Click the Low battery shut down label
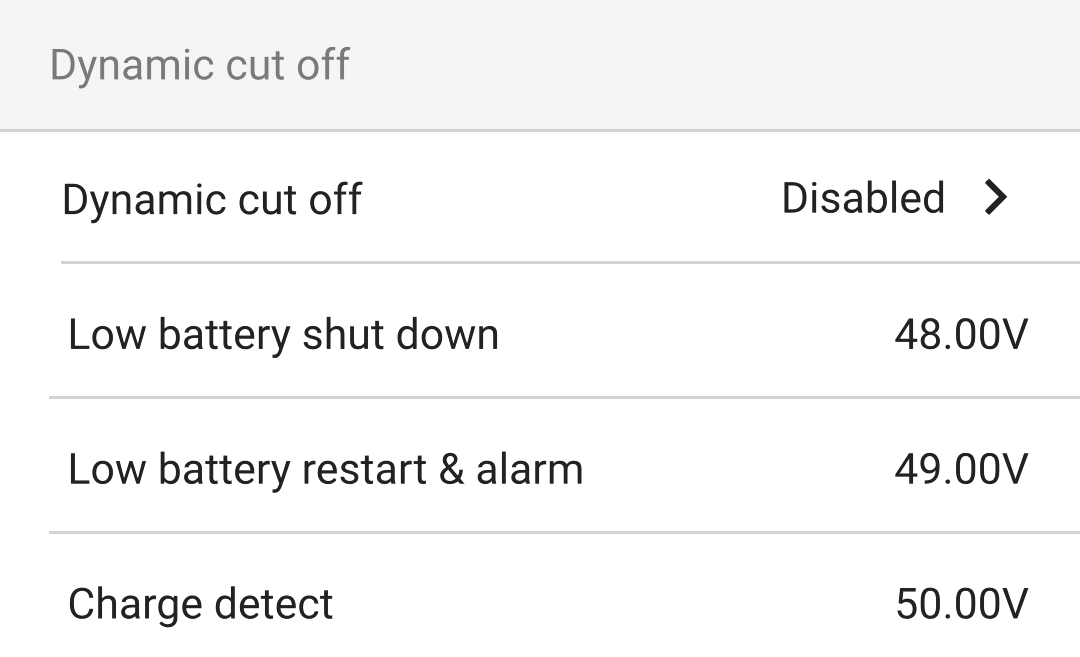 [283, 334]
